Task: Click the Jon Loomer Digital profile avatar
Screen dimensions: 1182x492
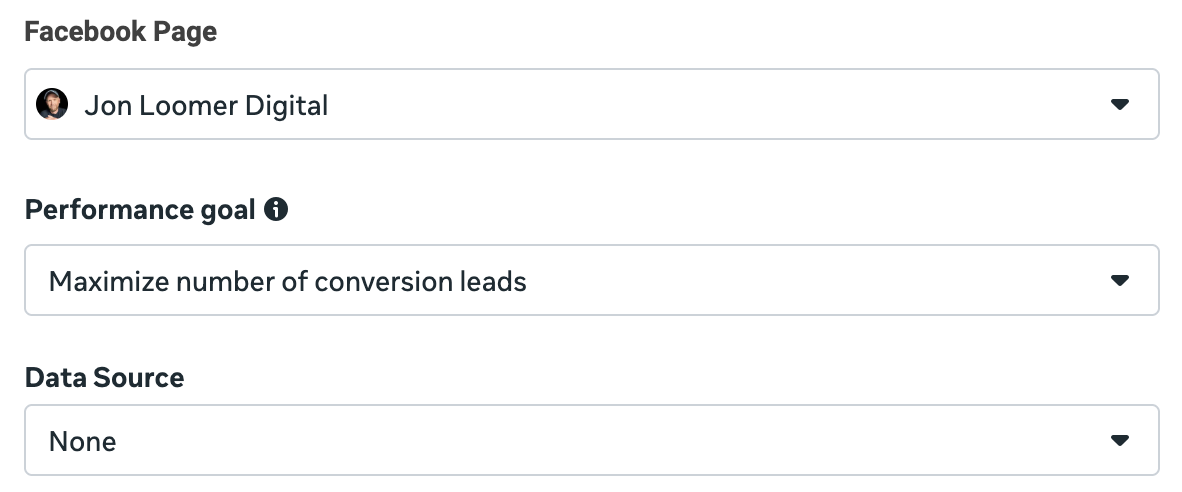Action: point(52,104)
